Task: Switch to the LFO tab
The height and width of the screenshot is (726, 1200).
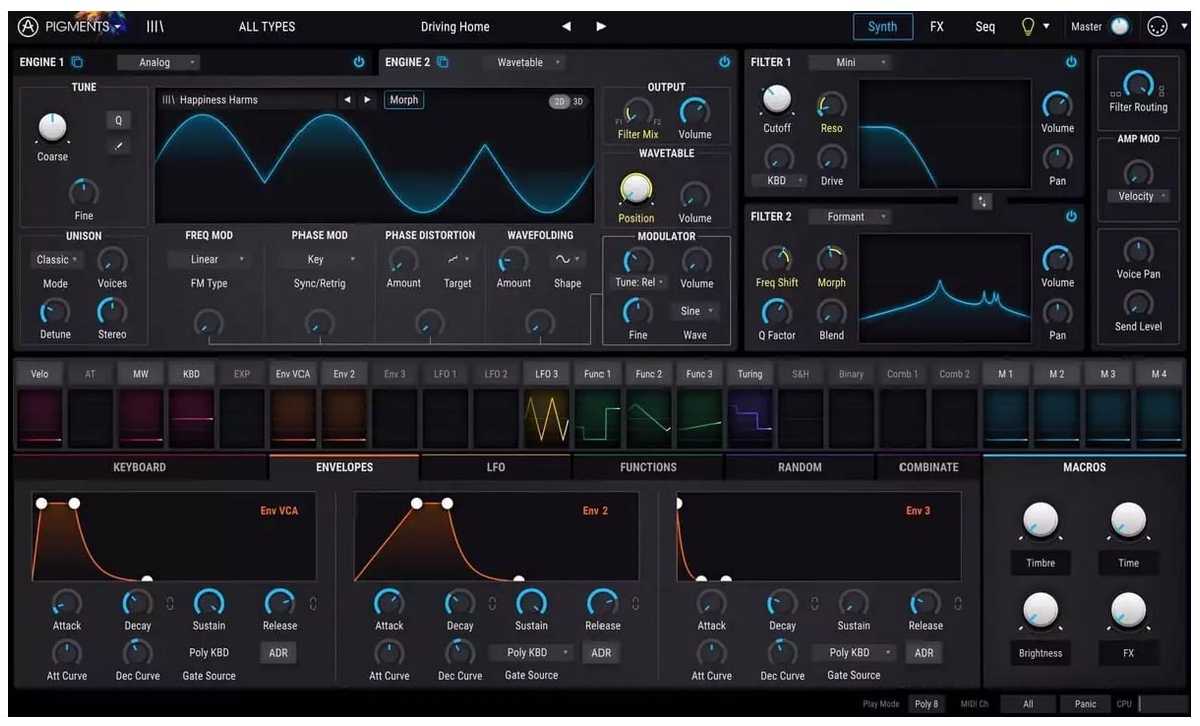Action: coord(496,467)
